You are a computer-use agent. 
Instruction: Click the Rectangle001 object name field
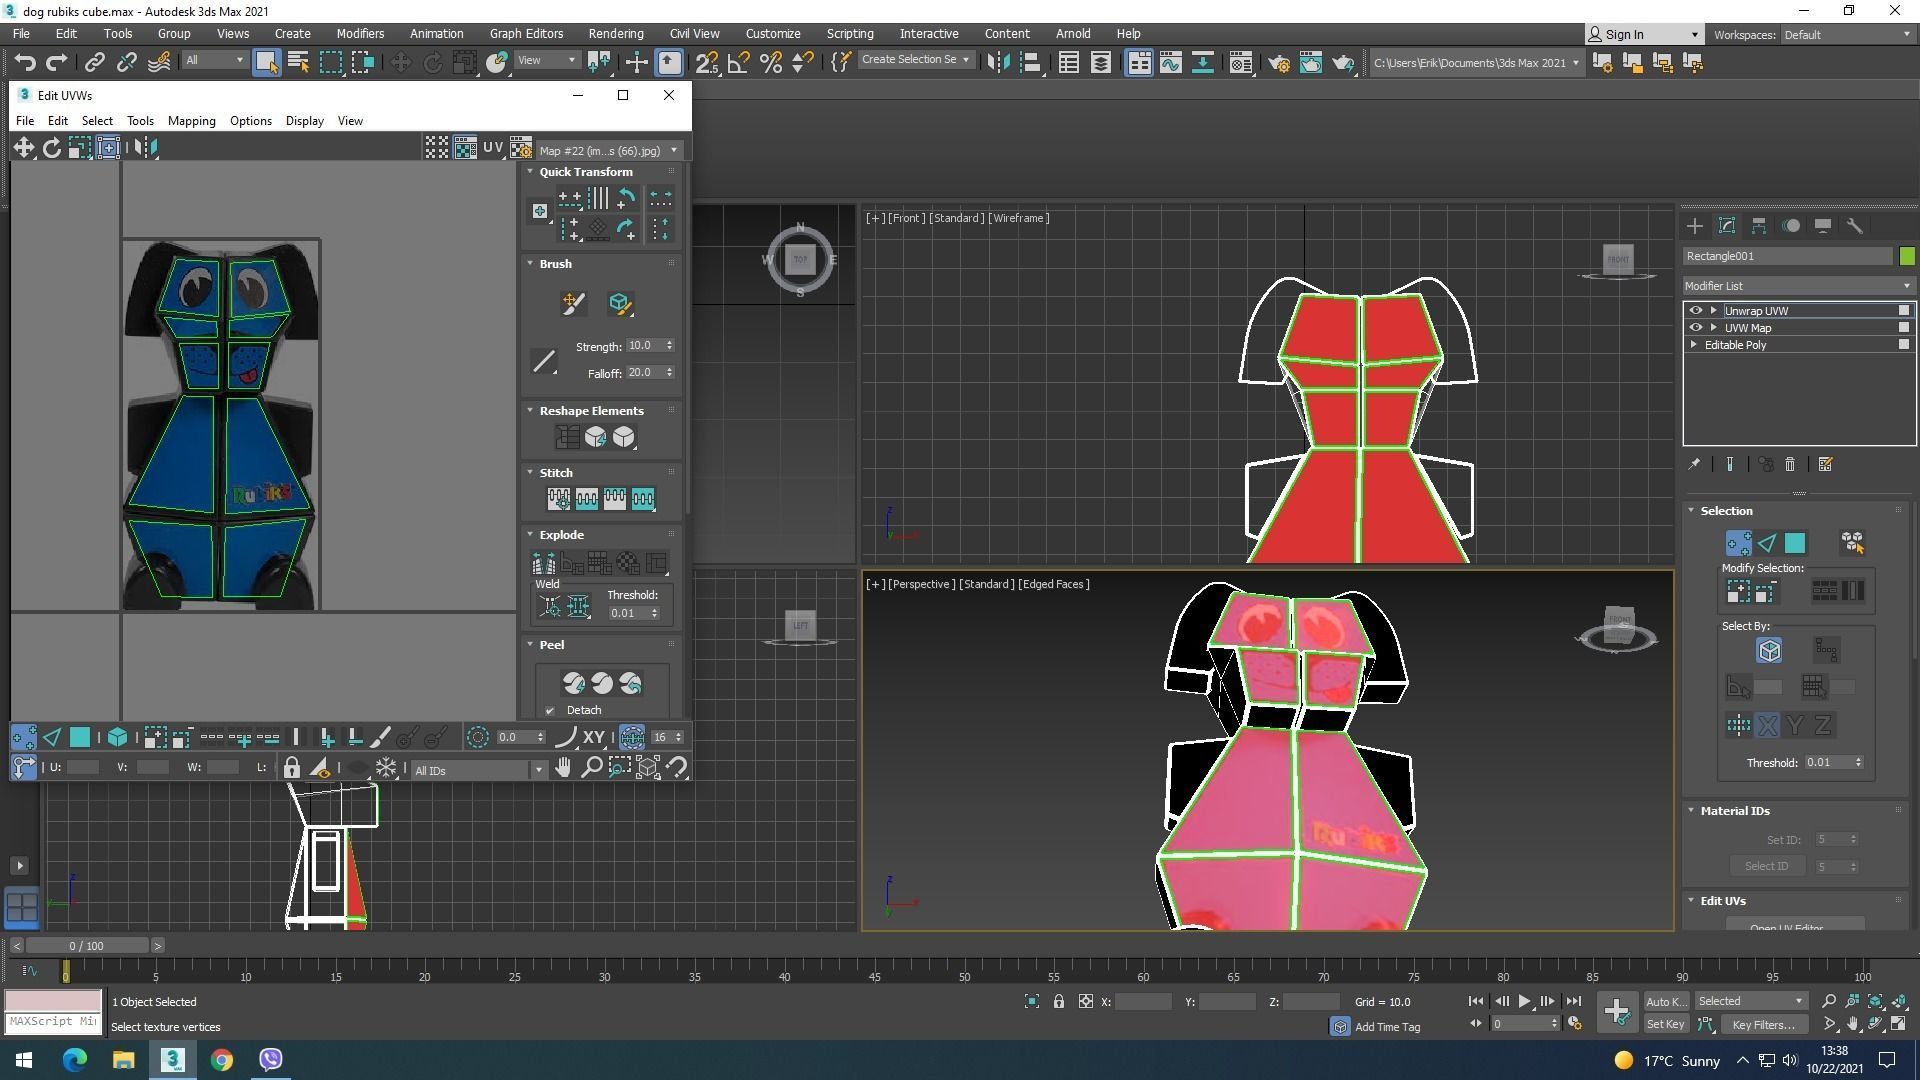pos(1786,257)
